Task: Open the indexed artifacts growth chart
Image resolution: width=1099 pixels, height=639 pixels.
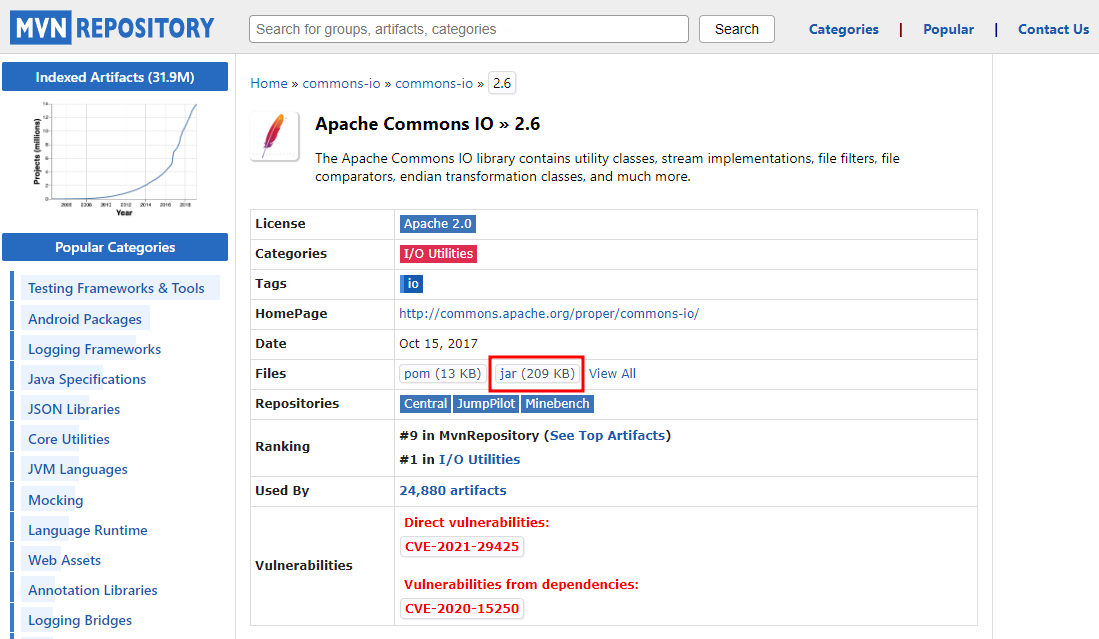Action: (116, 159)
